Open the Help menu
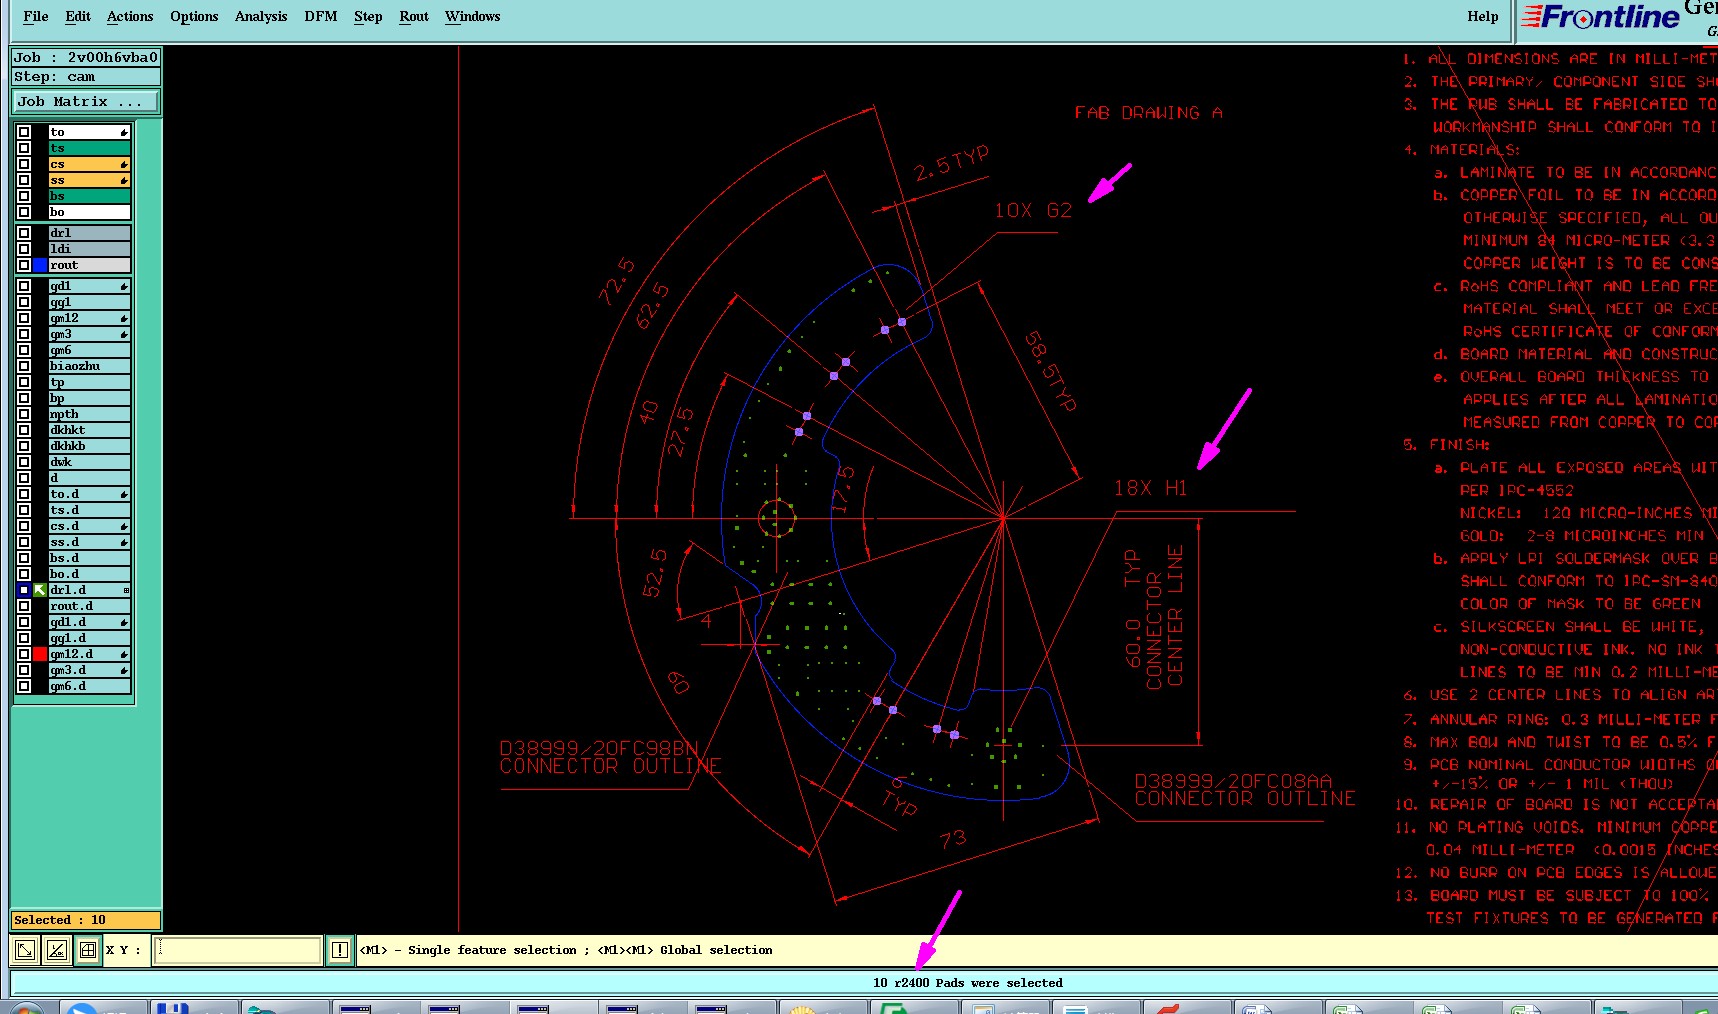1718x1014 pixels. pyautogui.click(x=1483, y=16)
